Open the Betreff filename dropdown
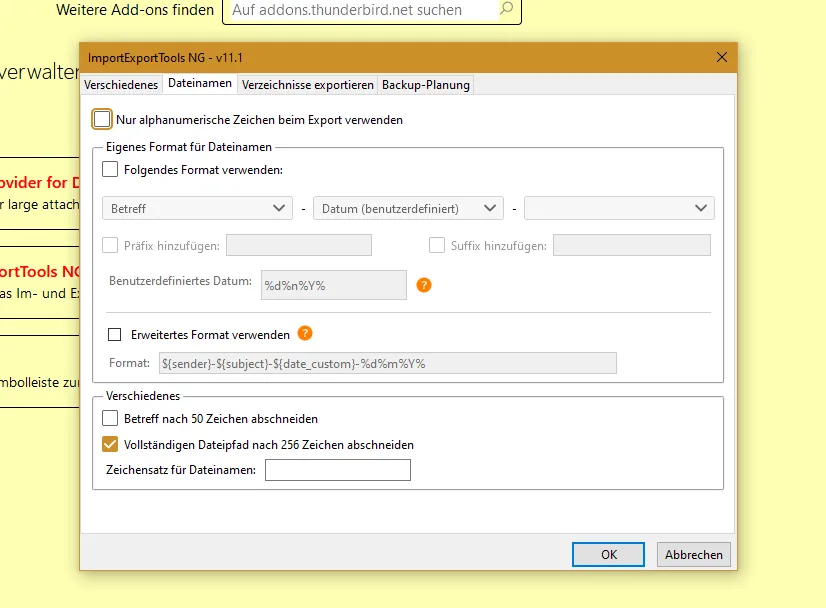 [x=198, y=208]
